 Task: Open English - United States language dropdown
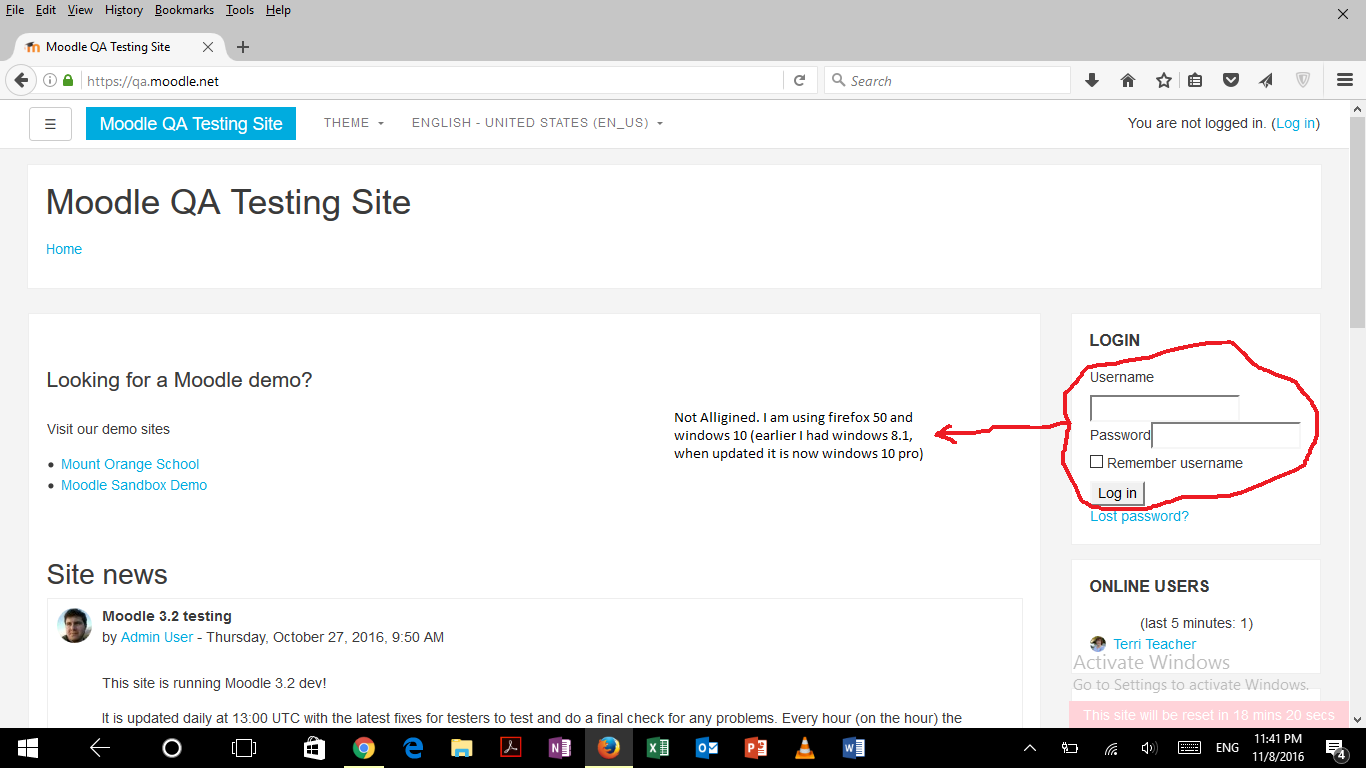coord(538,123)
